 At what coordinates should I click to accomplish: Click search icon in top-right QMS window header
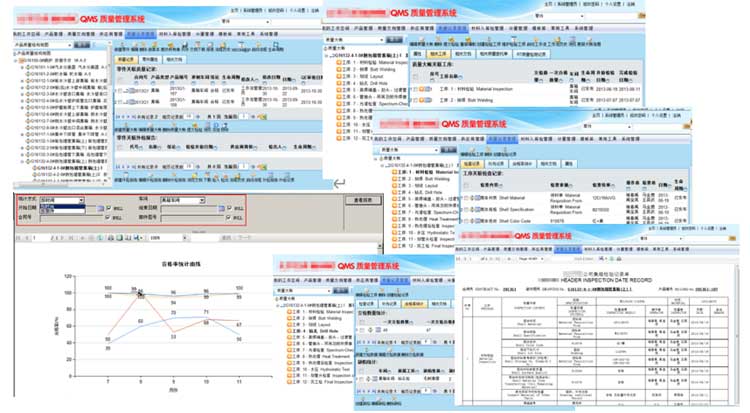641,16
